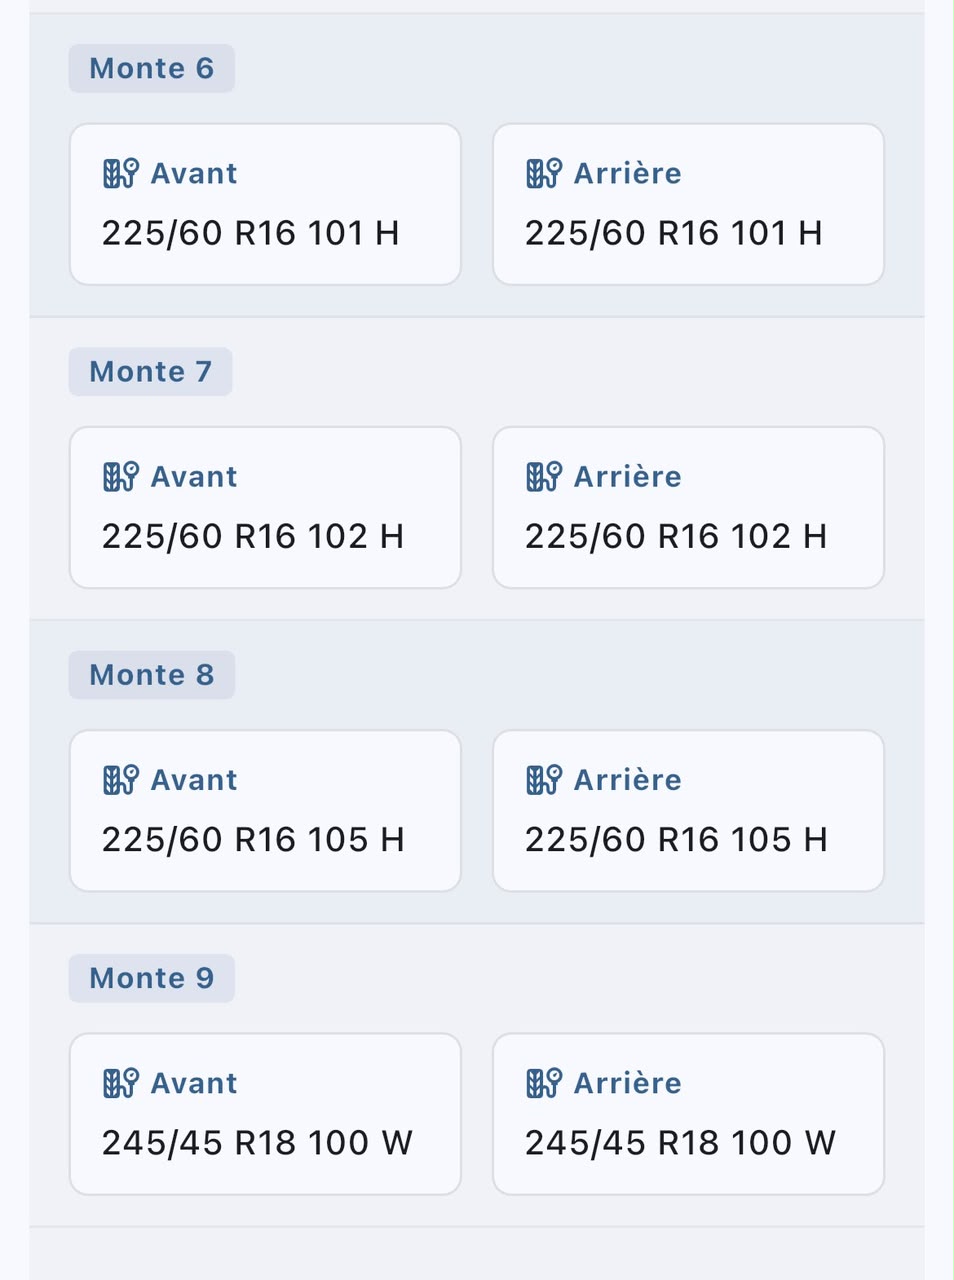Viewport: 954px width, 1280px height.
Task: Click the tire icon beside Monte 8 Avant
Action: click(121, 779)
